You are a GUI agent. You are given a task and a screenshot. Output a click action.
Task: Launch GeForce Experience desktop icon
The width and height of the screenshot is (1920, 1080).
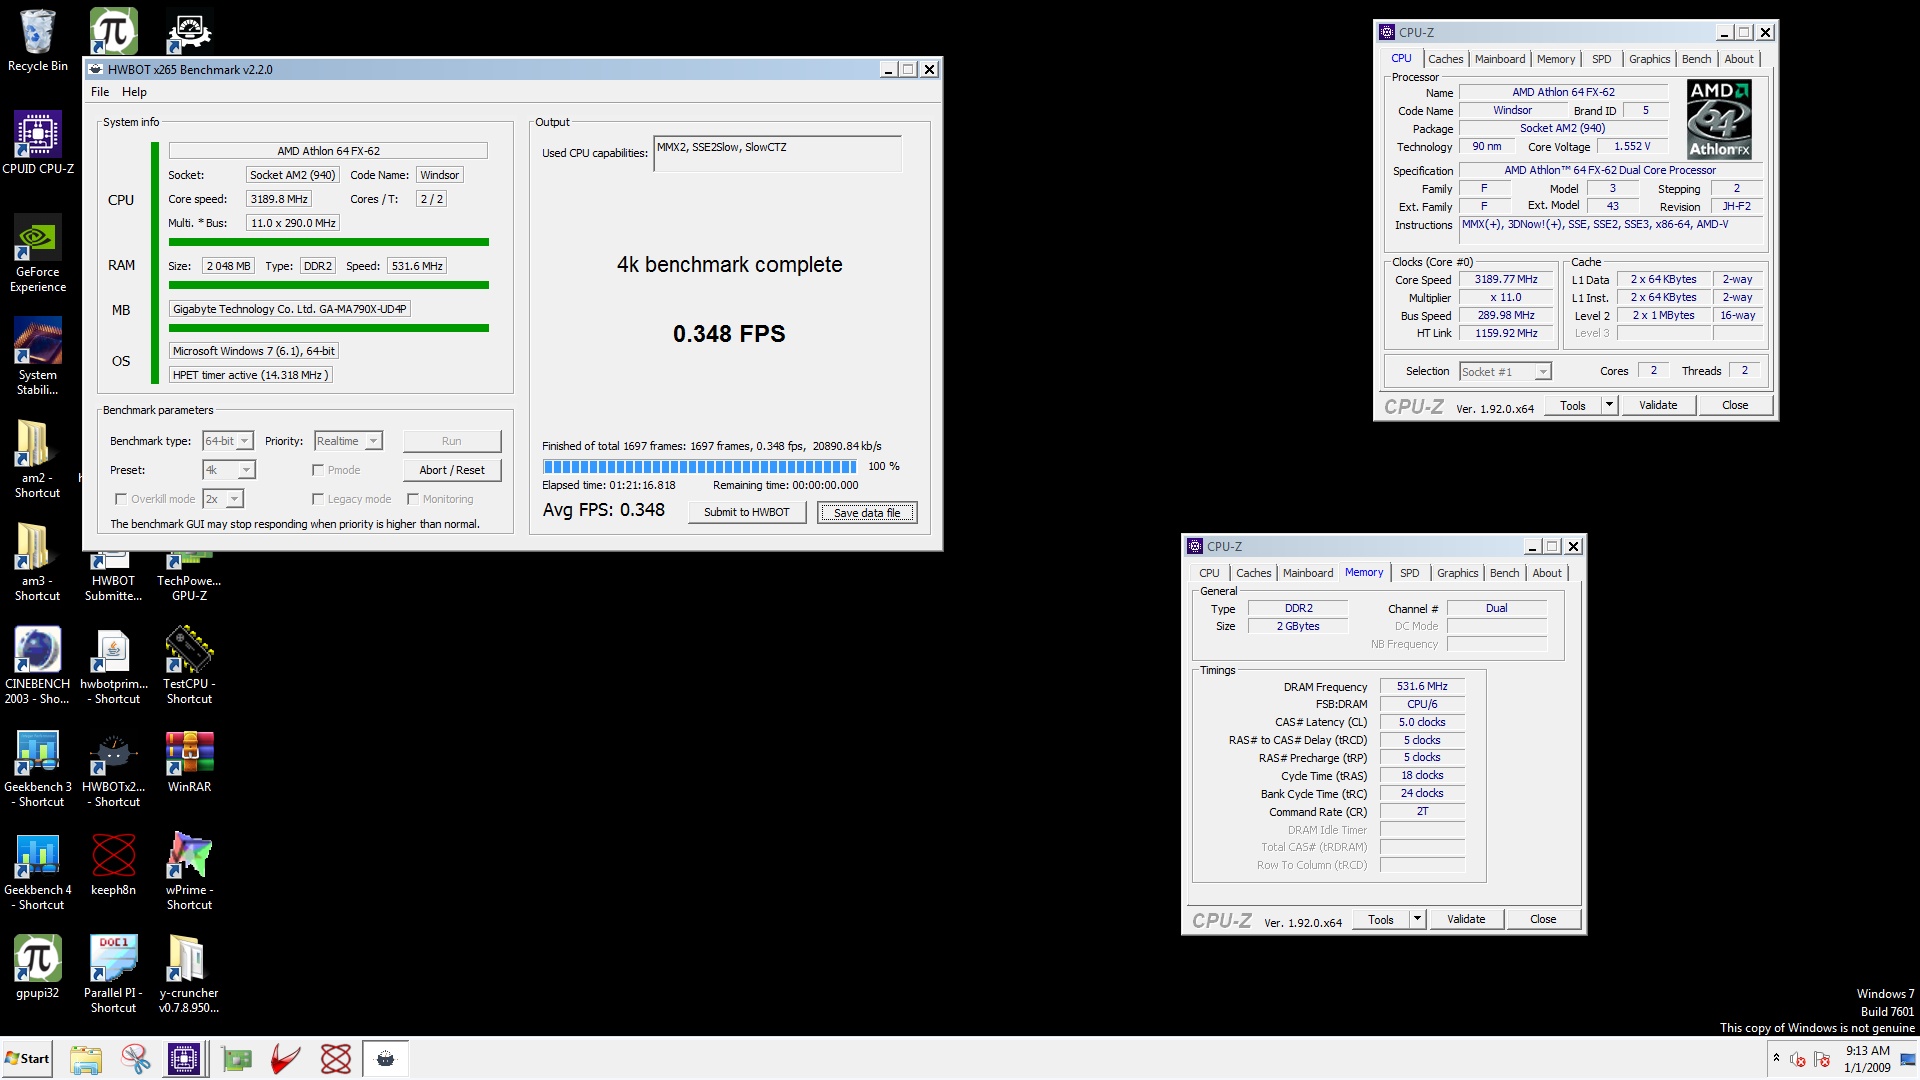pos(38,254)
